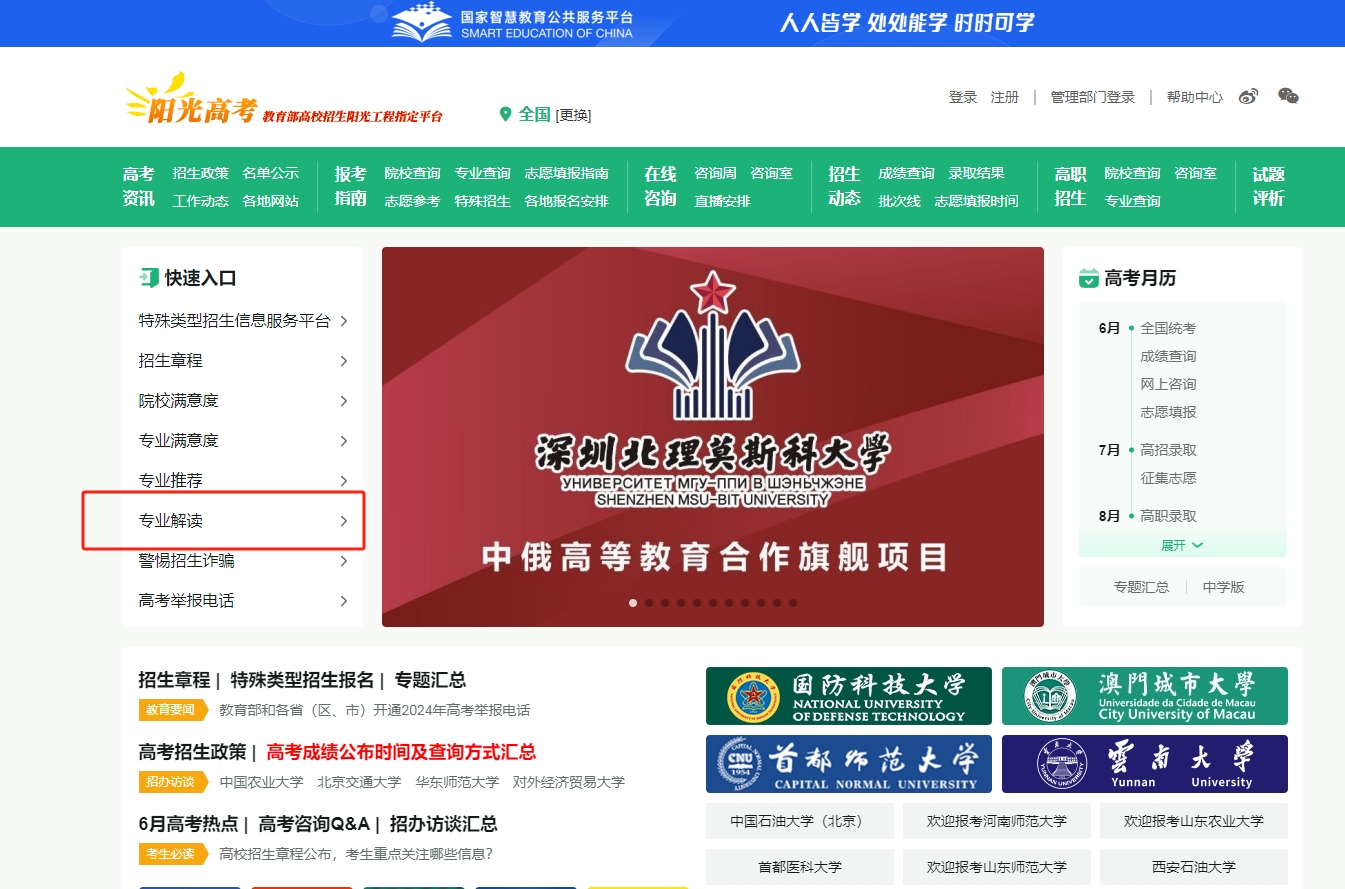1345x889 pixels.
Task: Open 专题汇总 link under calendar
Action: pos(1141,587)
